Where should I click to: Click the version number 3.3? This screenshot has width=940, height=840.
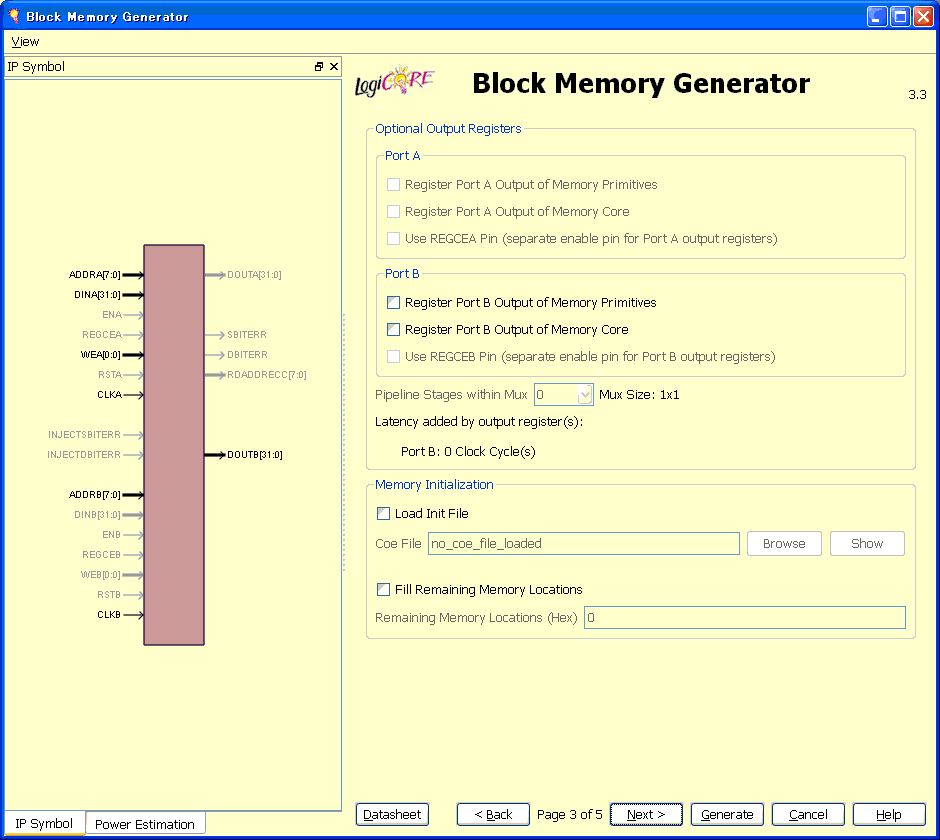pos(917,95)
